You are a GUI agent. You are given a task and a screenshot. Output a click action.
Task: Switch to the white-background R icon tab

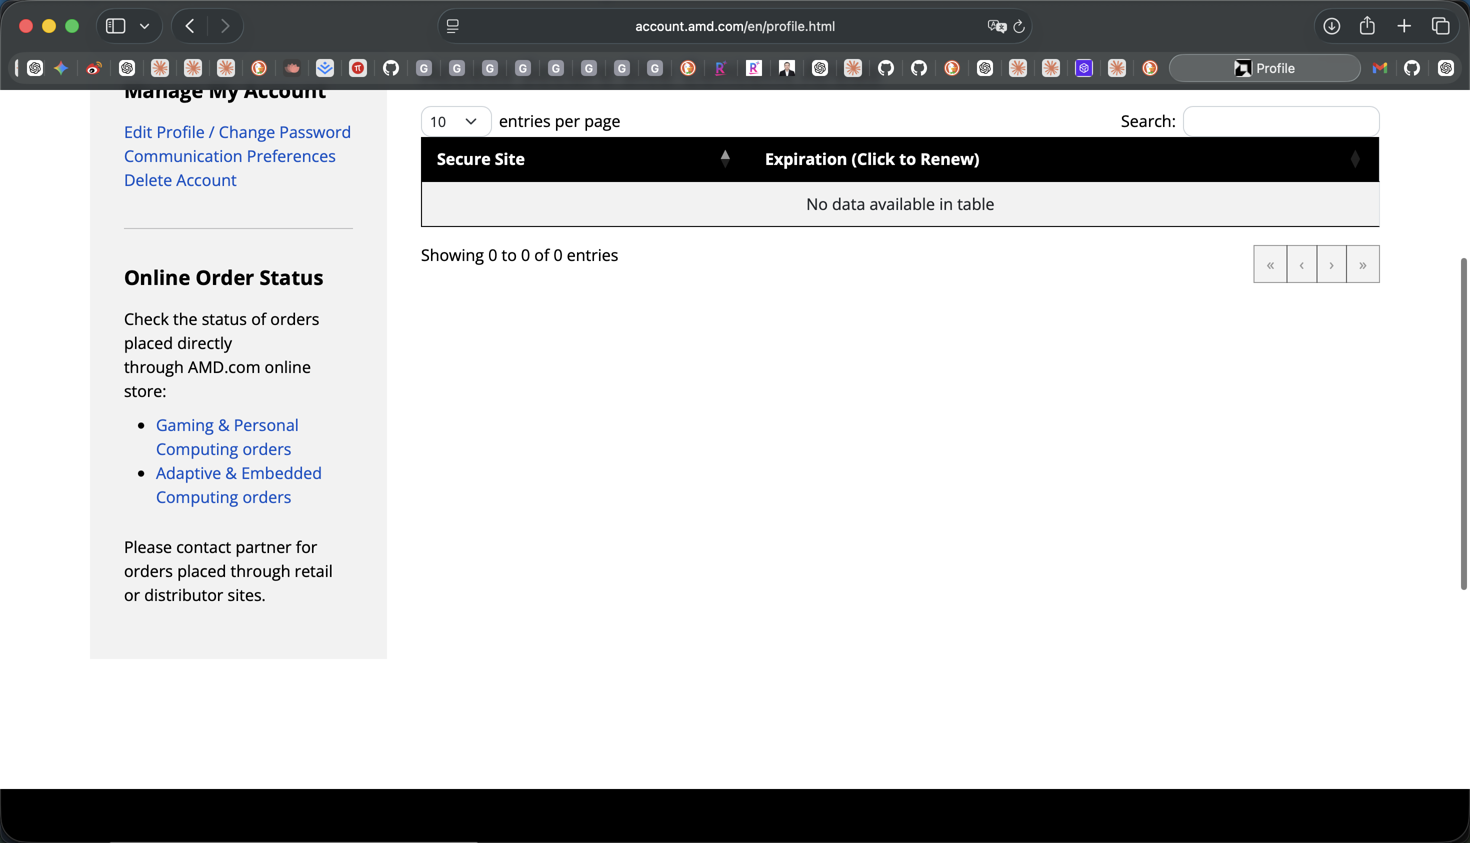pos(754,68)
